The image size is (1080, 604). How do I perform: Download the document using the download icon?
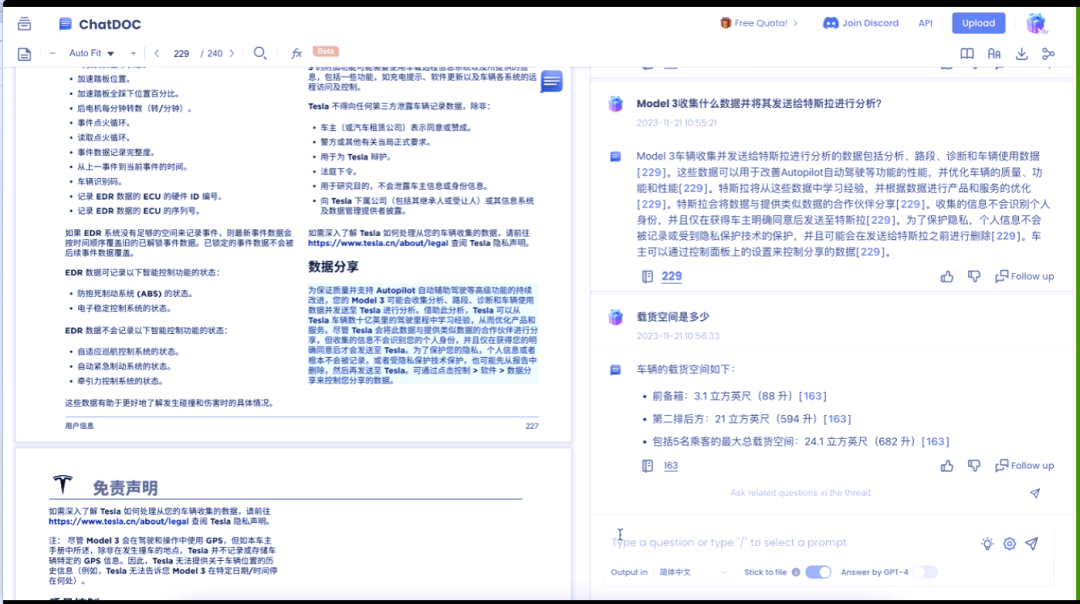pos(1022,54)
